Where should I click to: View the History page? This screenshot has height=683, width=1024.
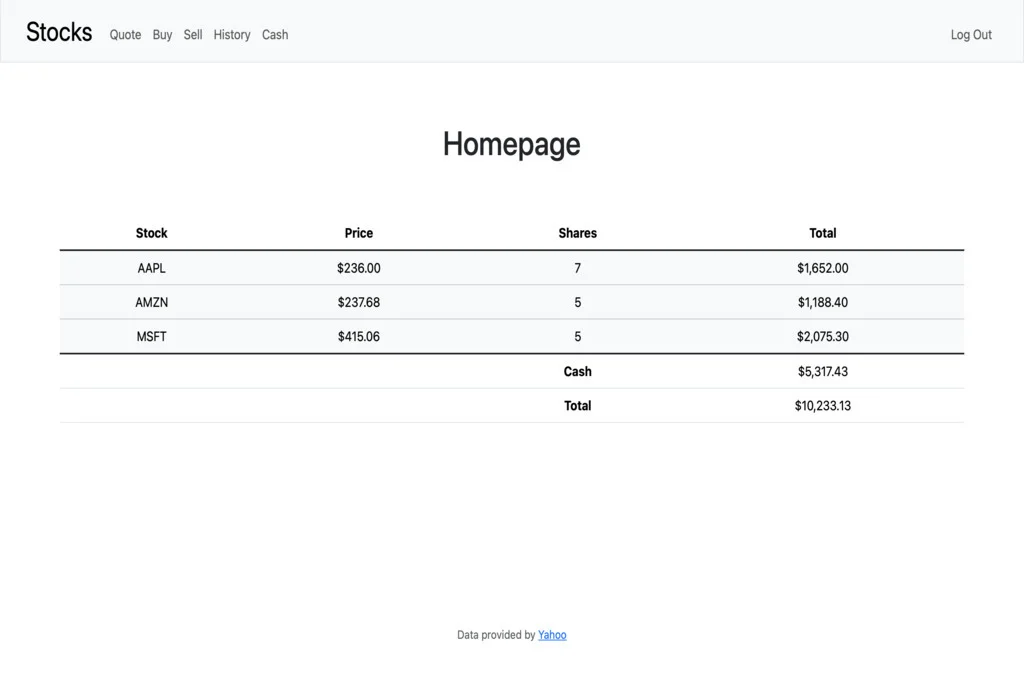pyautogui.click(x=231, y=35)
